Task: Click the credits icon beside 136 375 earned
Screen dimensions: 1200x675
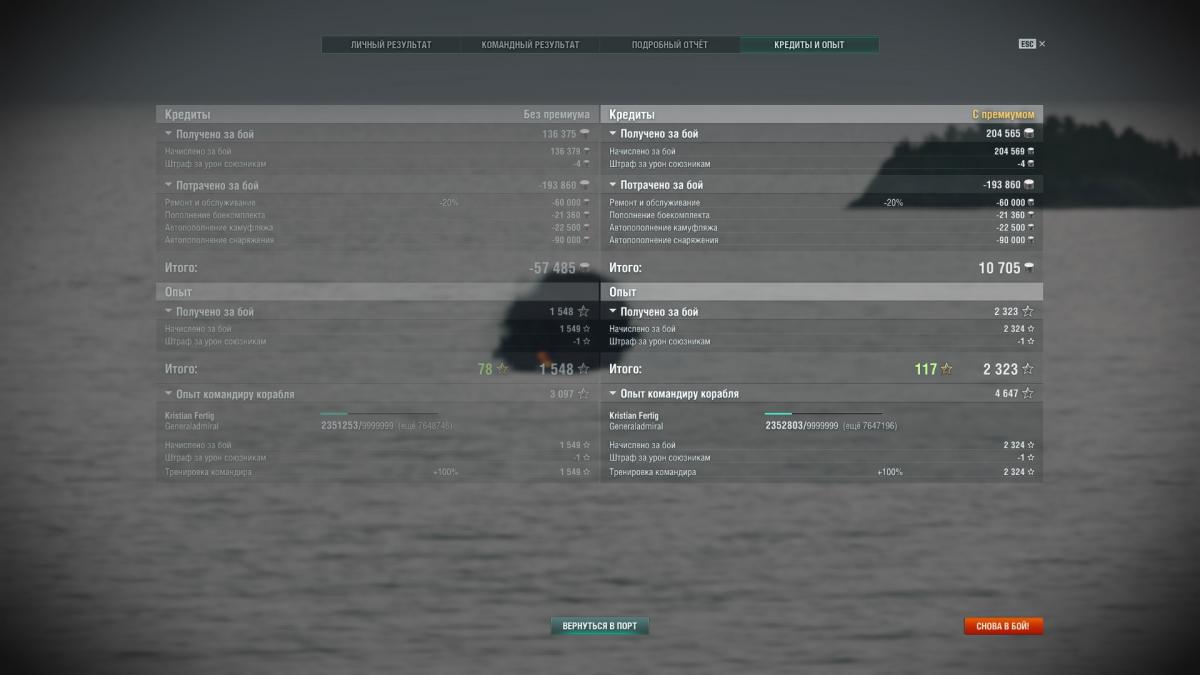Action: pos(584,133)
